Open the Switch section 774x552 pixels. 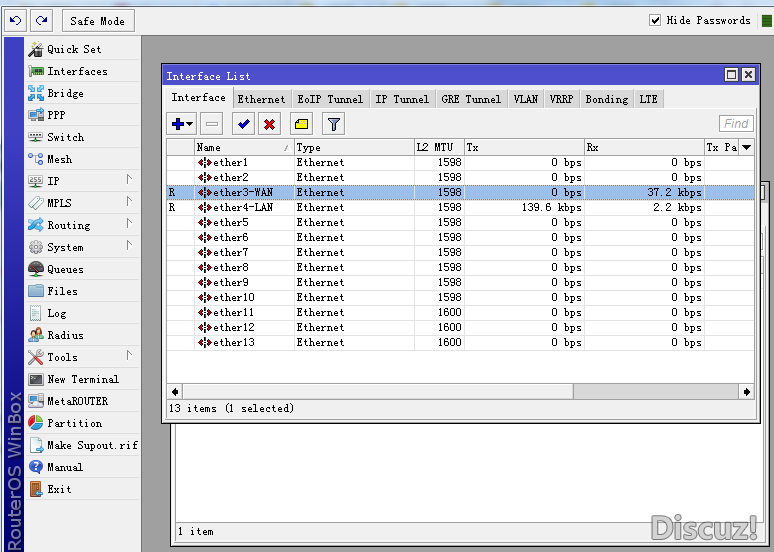82,137
